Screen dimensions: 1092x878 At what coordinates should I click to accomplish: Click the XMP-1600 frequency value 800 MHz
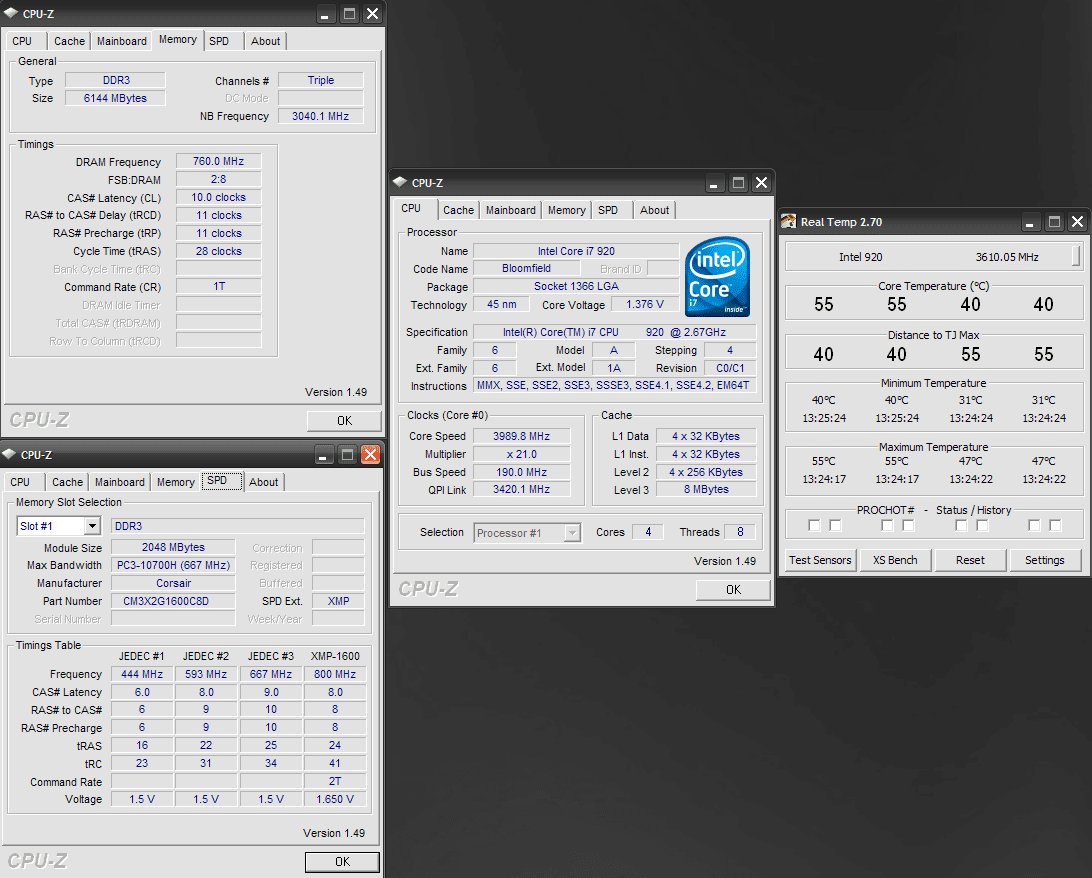pyautogui.click(x=335, y=674)
